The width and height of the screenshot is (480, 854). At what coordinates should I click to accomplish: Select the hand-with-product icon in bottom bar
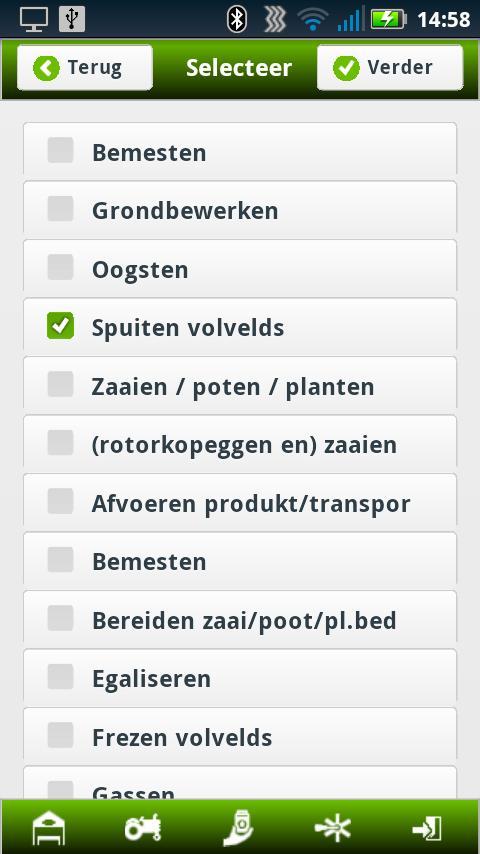point(240,828)
